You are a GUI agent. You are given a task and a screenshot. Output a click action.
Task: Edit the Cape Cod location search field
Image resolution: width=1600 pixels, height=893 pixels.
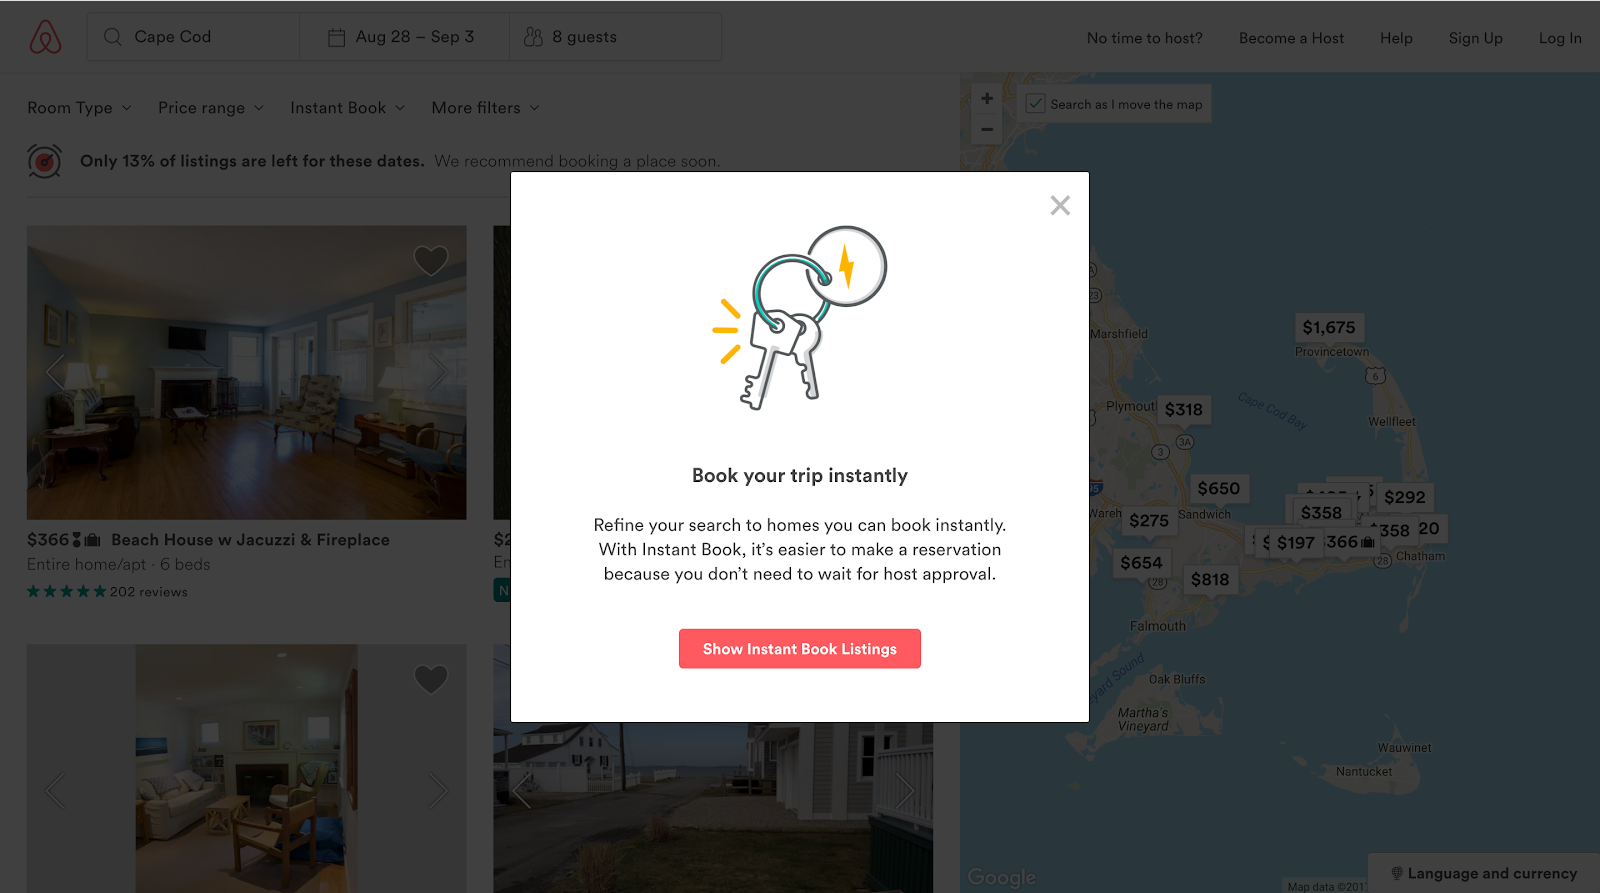pyautogui.click(x=193, y=37)
